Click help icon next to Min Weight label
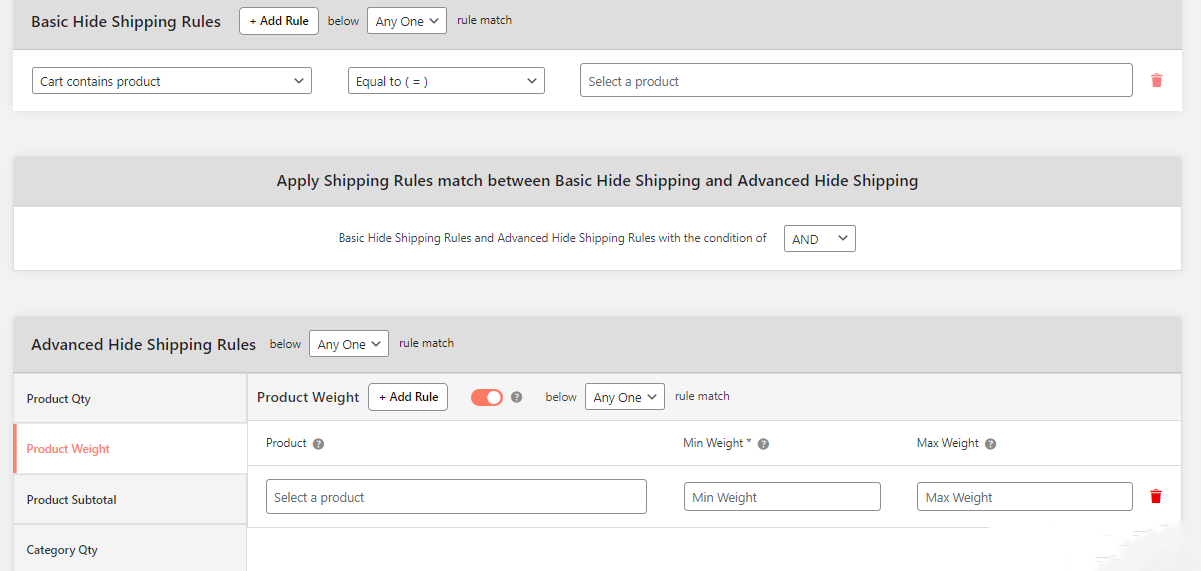This screenshot has height=571, width=1201. click(x=763, y=444)
